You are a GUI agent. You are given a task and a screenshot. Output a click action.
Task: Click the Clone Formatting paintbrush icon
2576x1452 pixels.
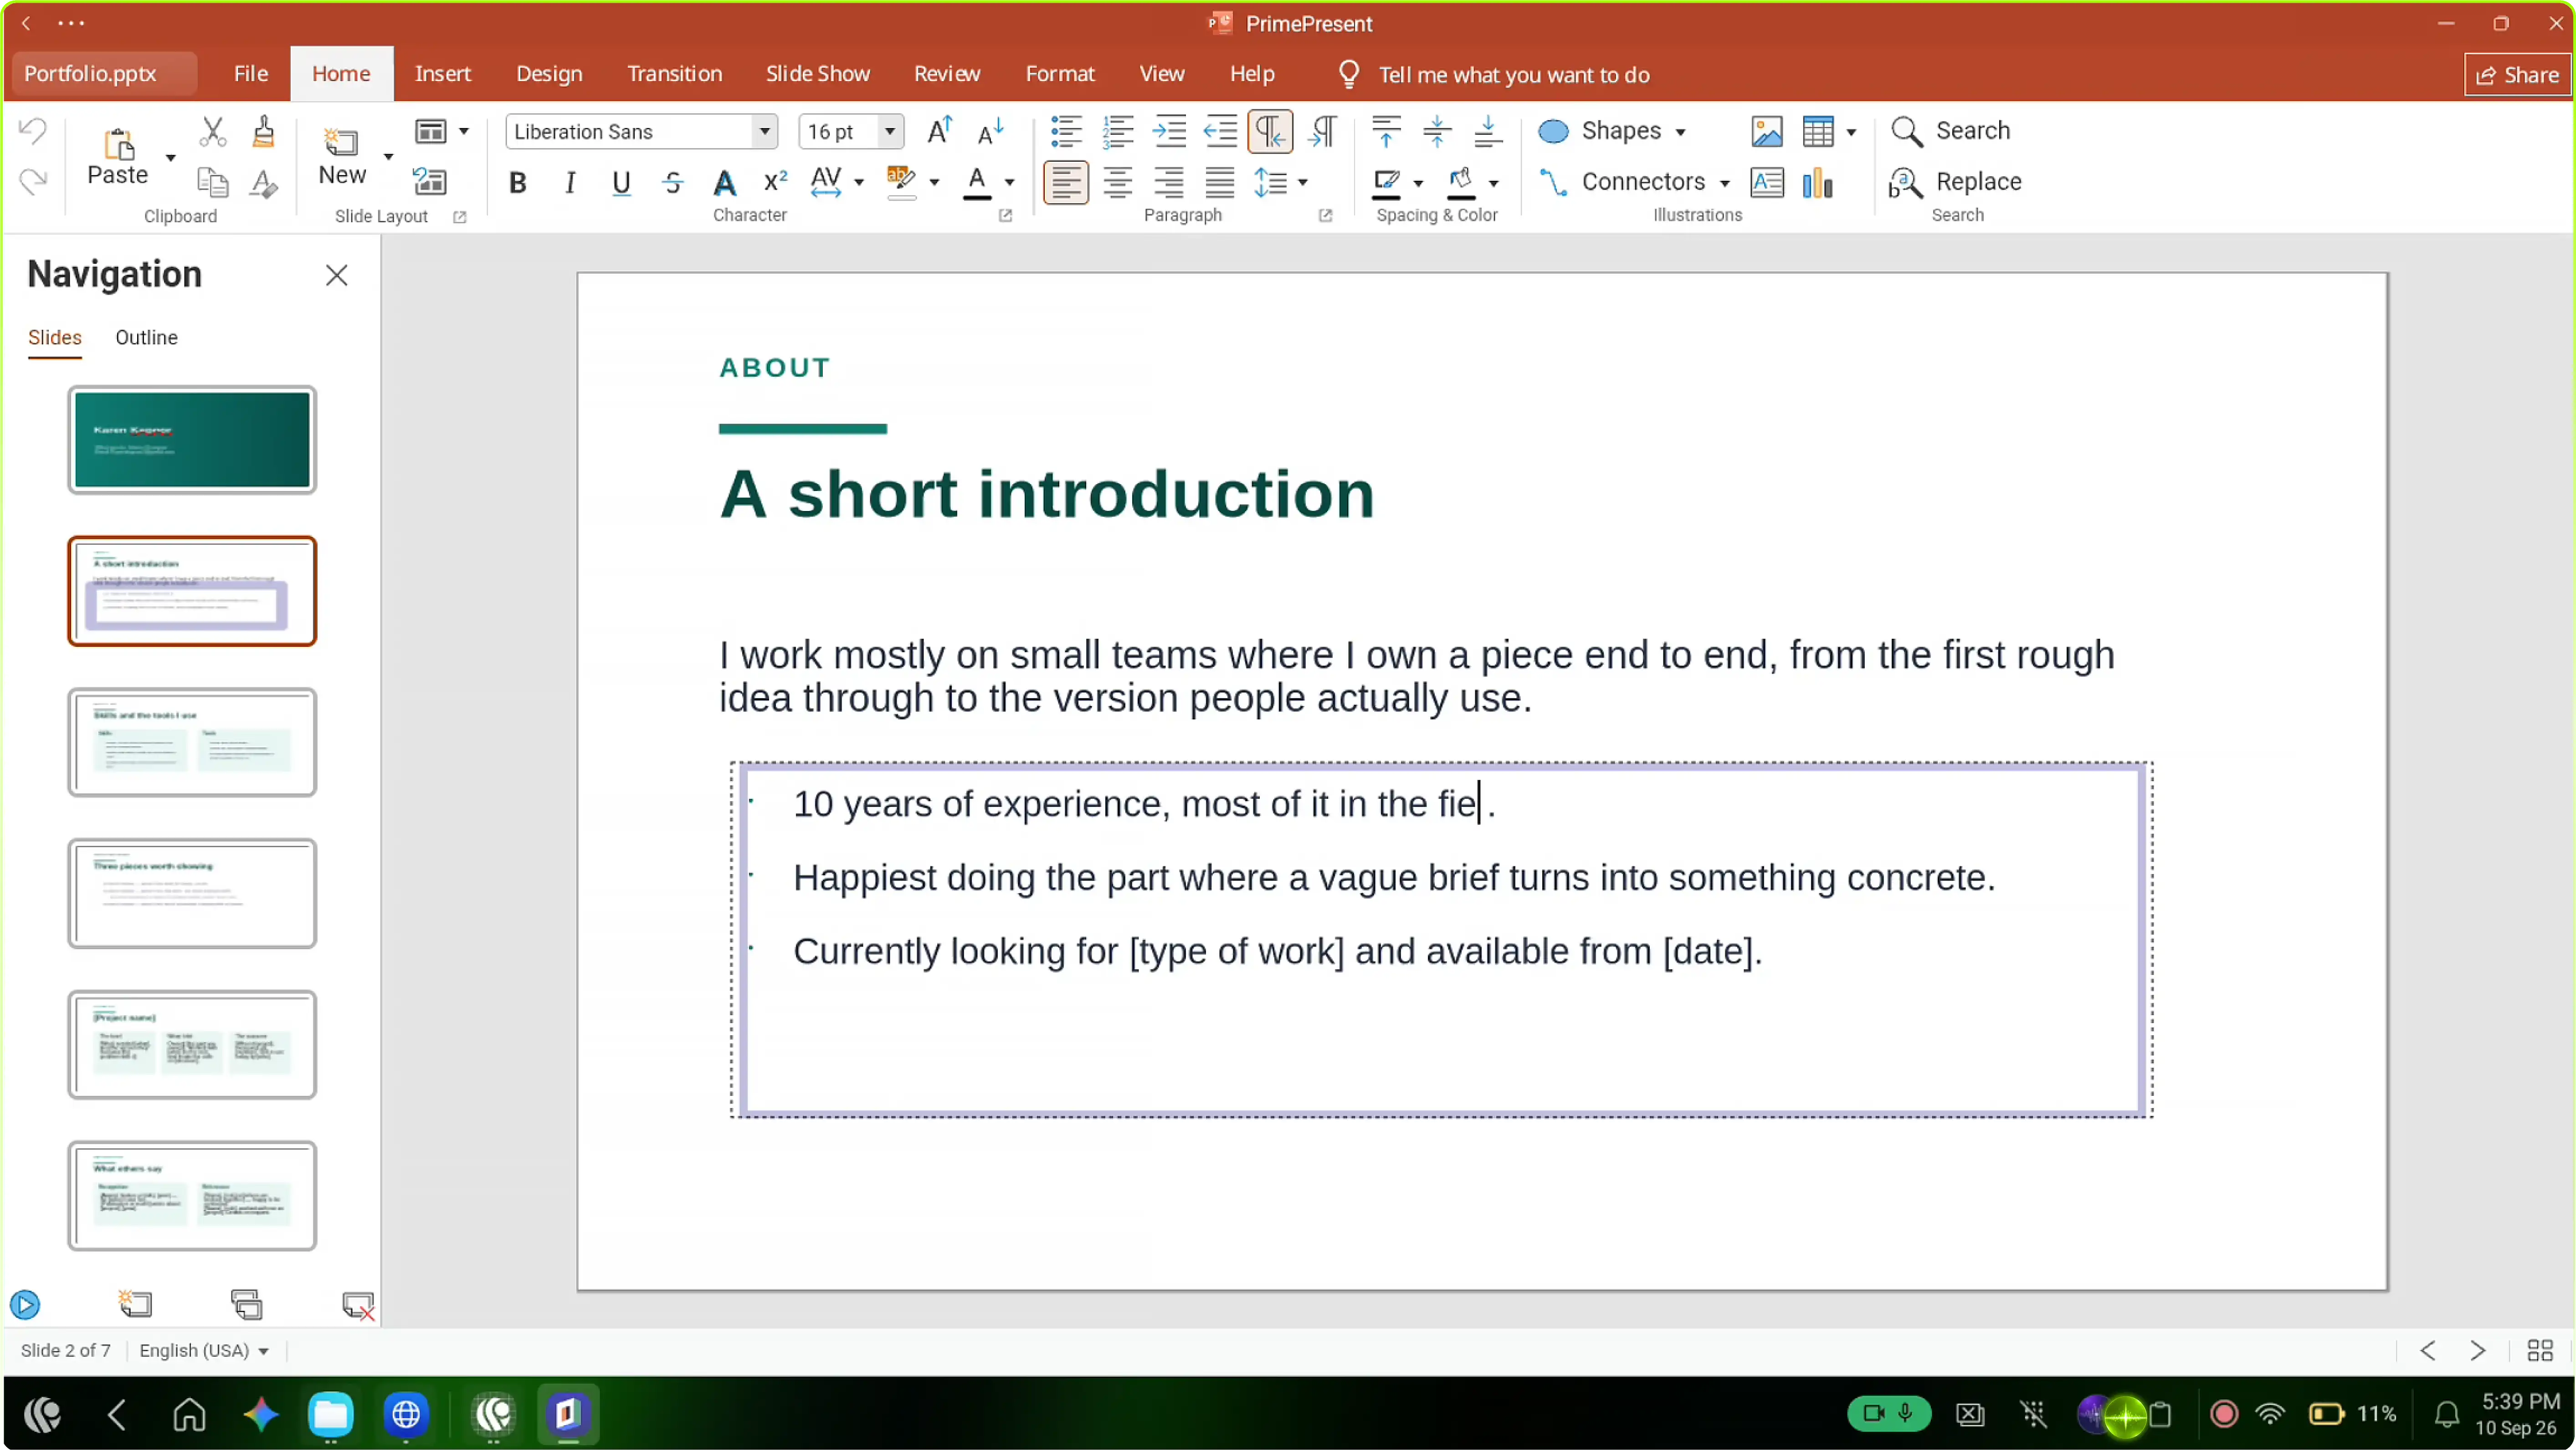click(x=264, y=131)
